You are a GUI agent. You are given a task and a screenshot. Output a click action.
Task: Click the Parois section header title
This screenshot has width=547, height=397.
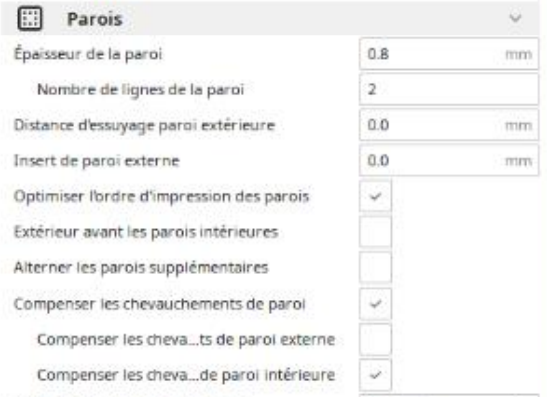[x=95, y=19]
